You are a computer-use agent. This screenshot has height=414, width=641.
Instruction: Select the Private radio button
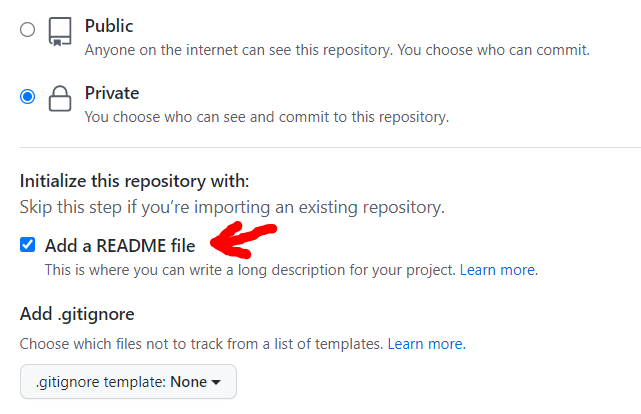coord(28,97)
